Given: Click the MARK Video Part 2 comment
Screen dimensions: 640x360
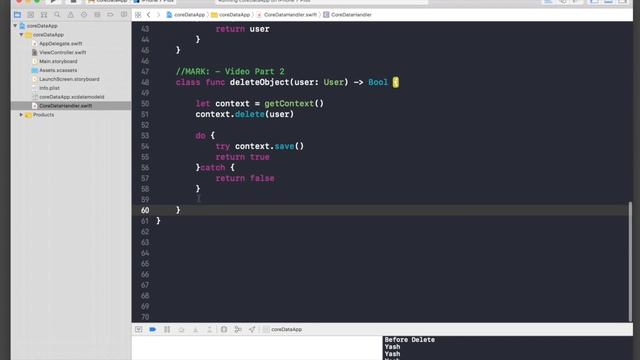Looking at the screenshot, I should click(230, 71).
